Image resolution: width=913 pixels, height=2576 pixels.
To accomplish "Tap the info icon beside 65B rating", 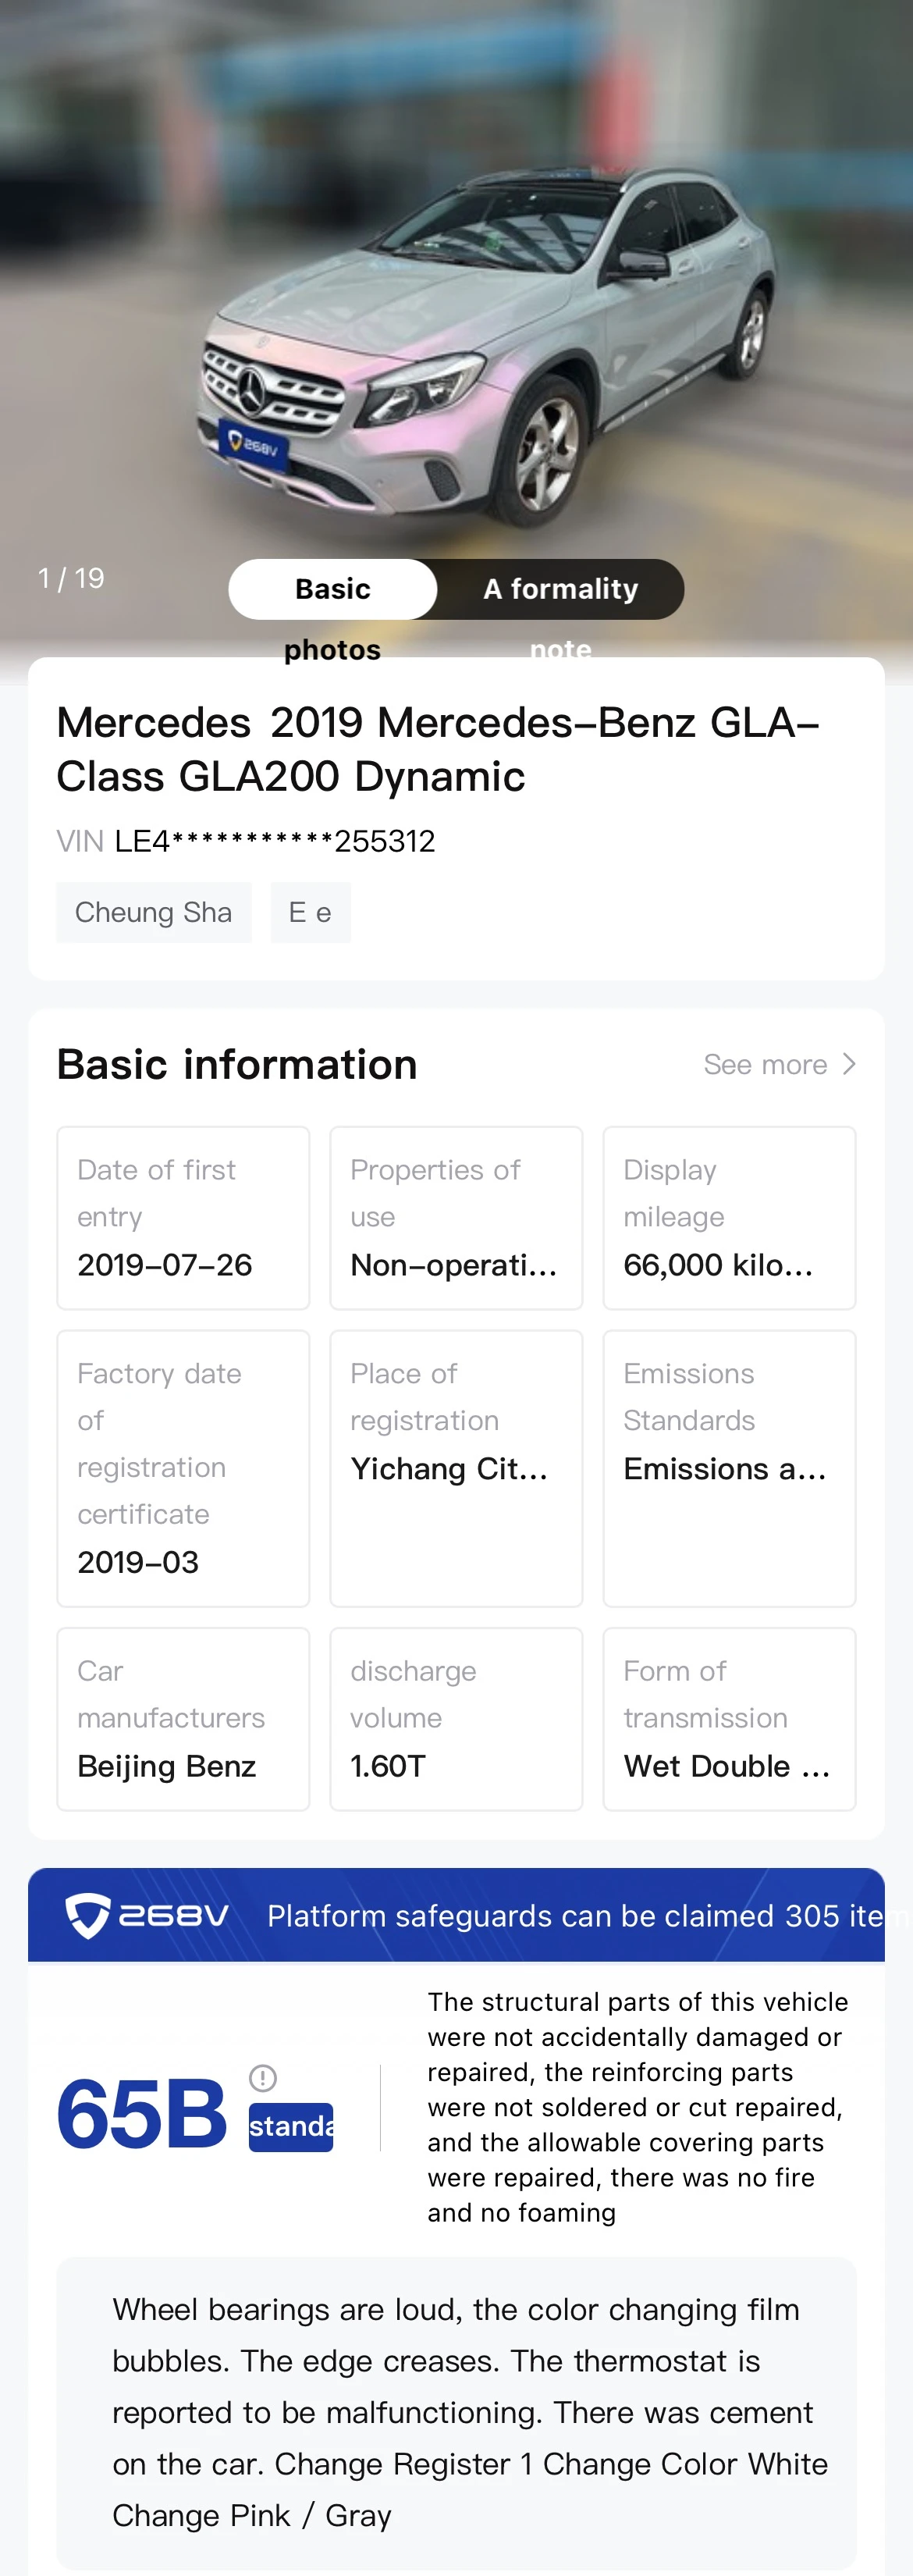I will pos(262,2078).
